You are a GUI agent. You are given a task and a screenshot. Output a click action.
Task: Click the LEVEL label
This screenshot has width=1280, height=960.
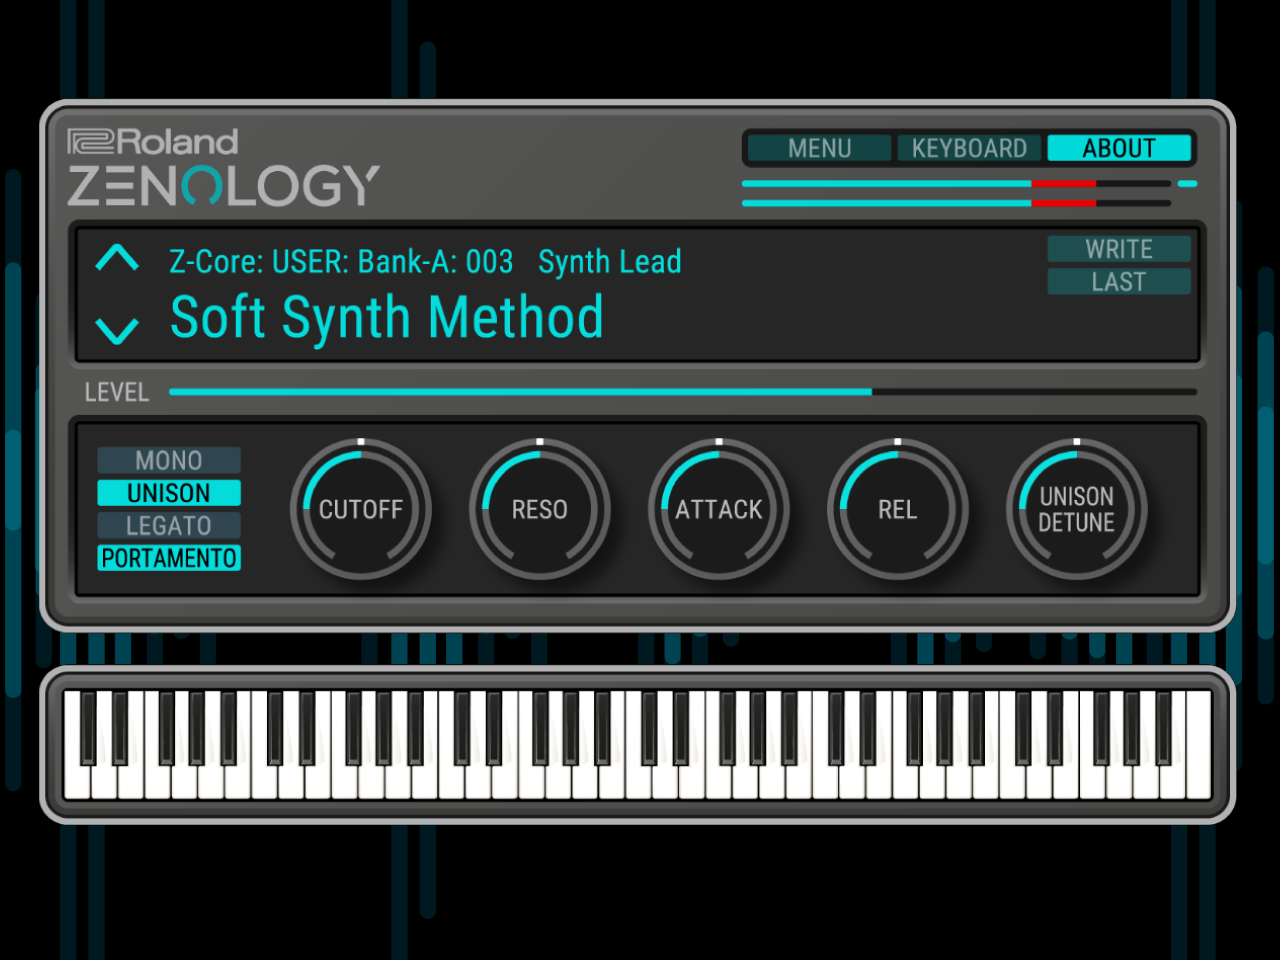tap(117, 392)
